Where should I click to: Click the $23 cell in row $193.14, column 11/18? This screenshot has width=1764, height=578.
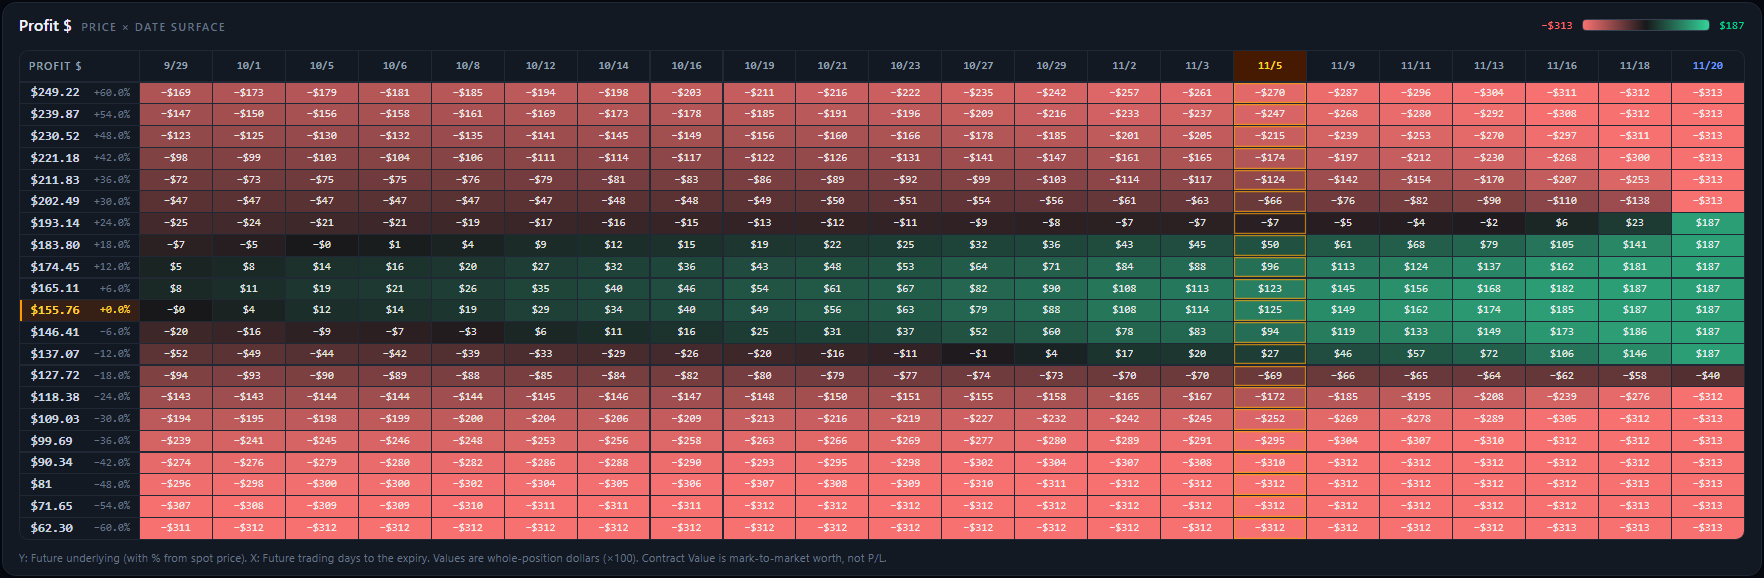pyautogui.click(x=1635, y=223)
